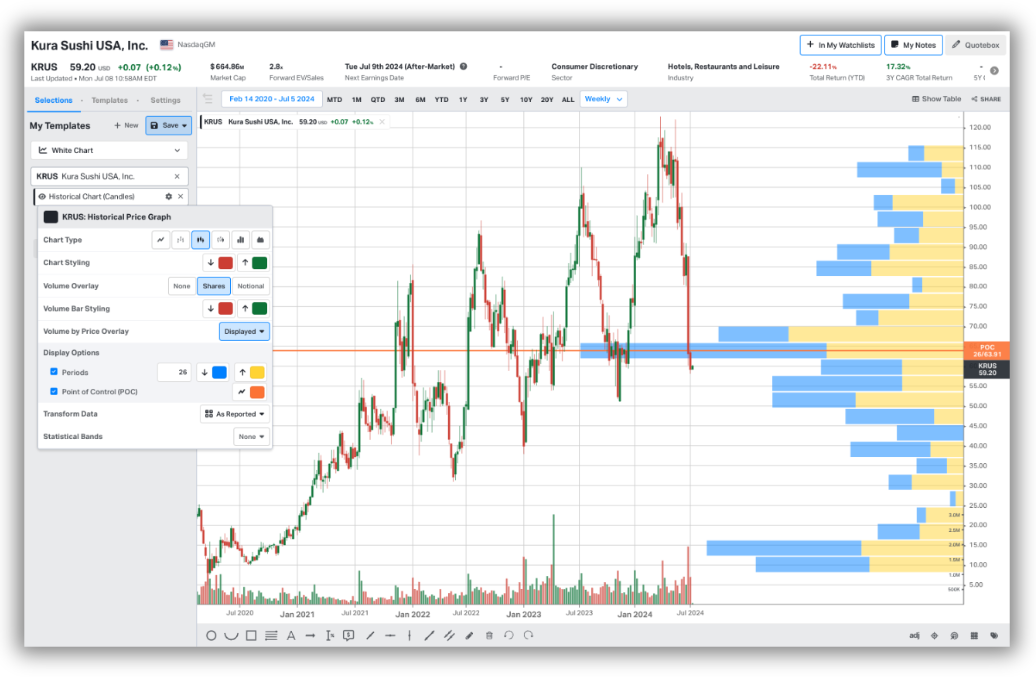This screenshot has height=677, width=1036.
Task: Open Transform Data As Reported dropdown
Action: (235, 414)
